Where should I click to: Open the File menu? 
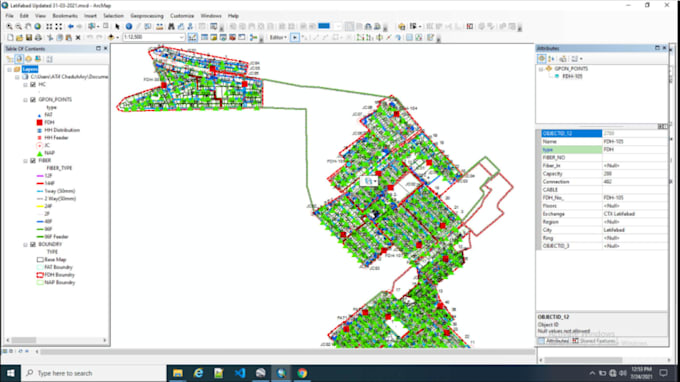point(10,16)
